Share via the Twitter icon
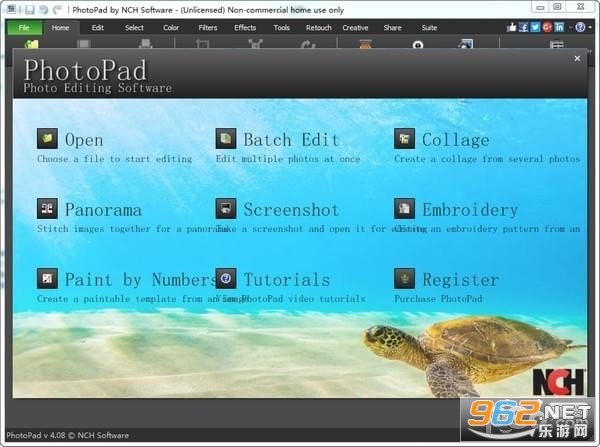This screenshot has height=447, width=600. pos(535,27)
